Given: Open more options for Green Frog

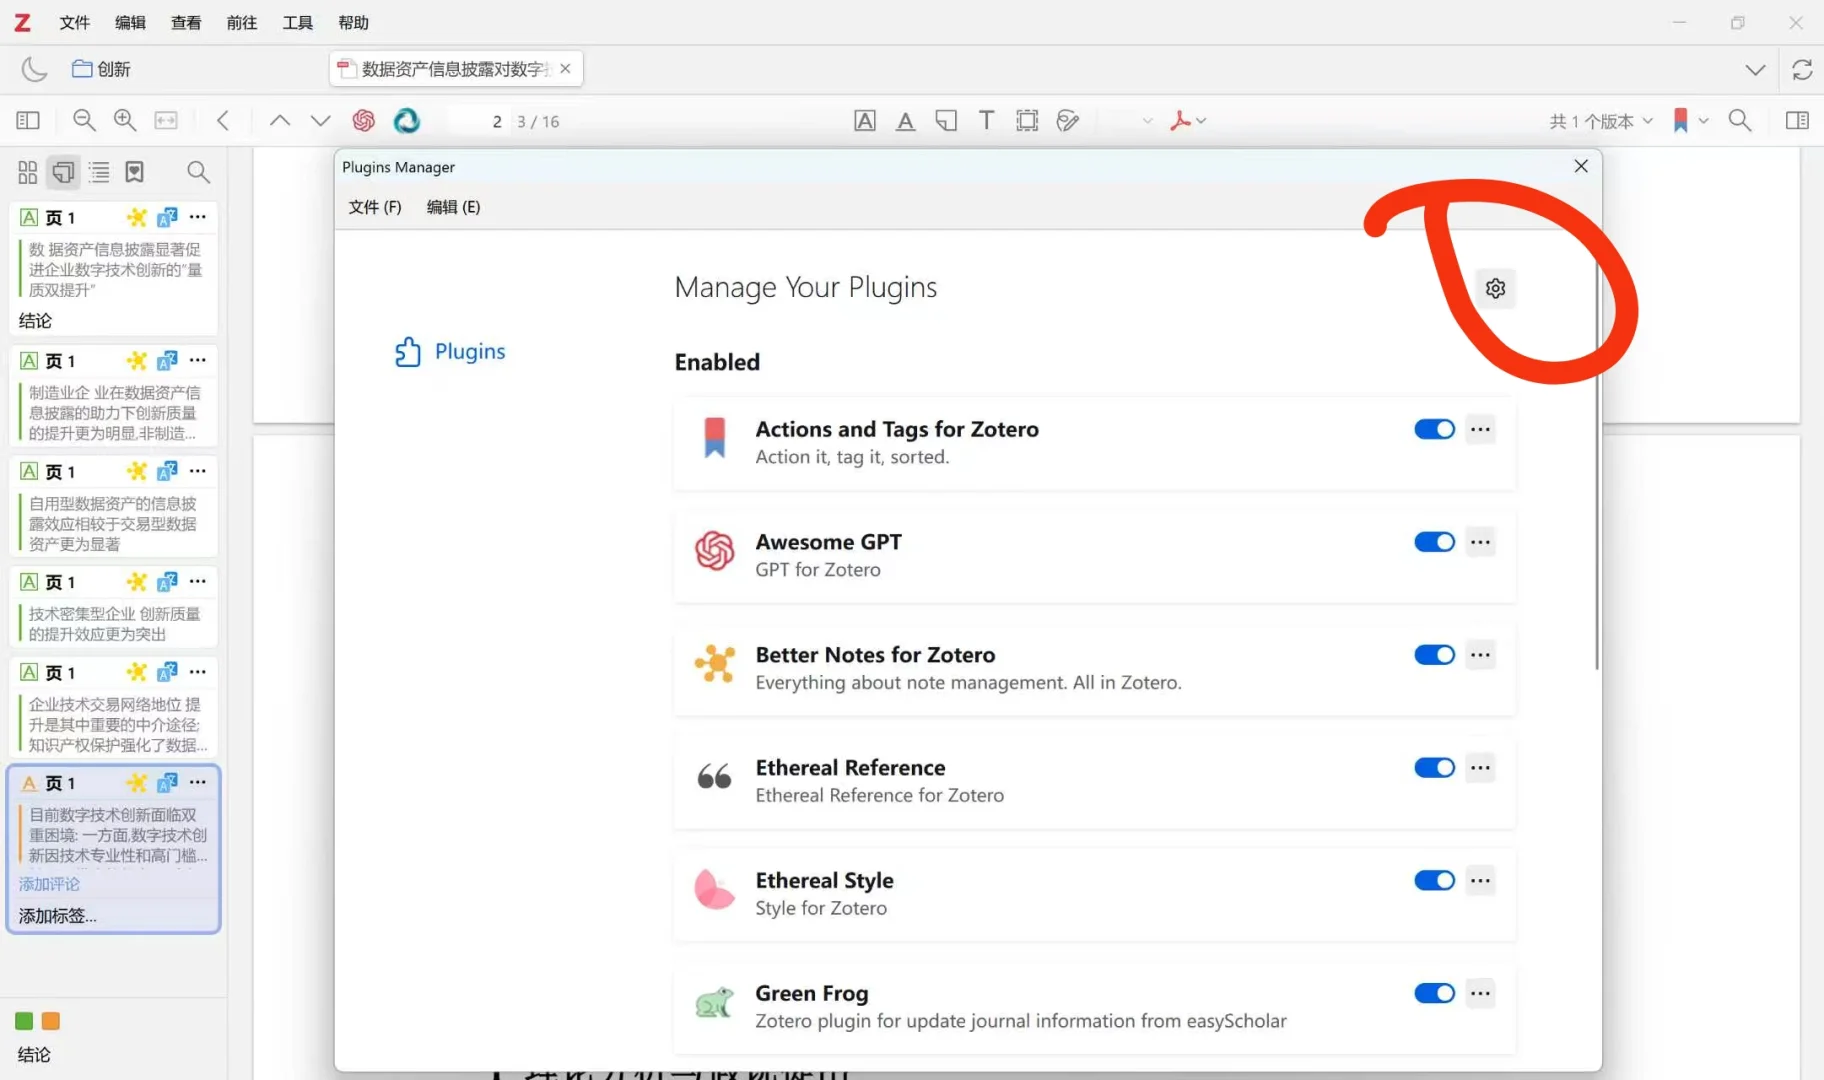Looking at the screenshot, I should 1480,994.
